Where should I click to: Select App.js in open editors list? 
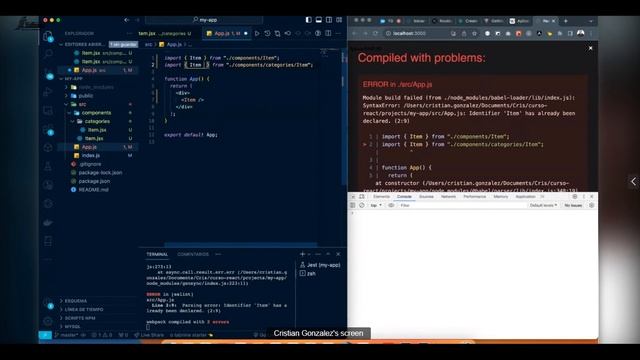click(x=89, y=70)
